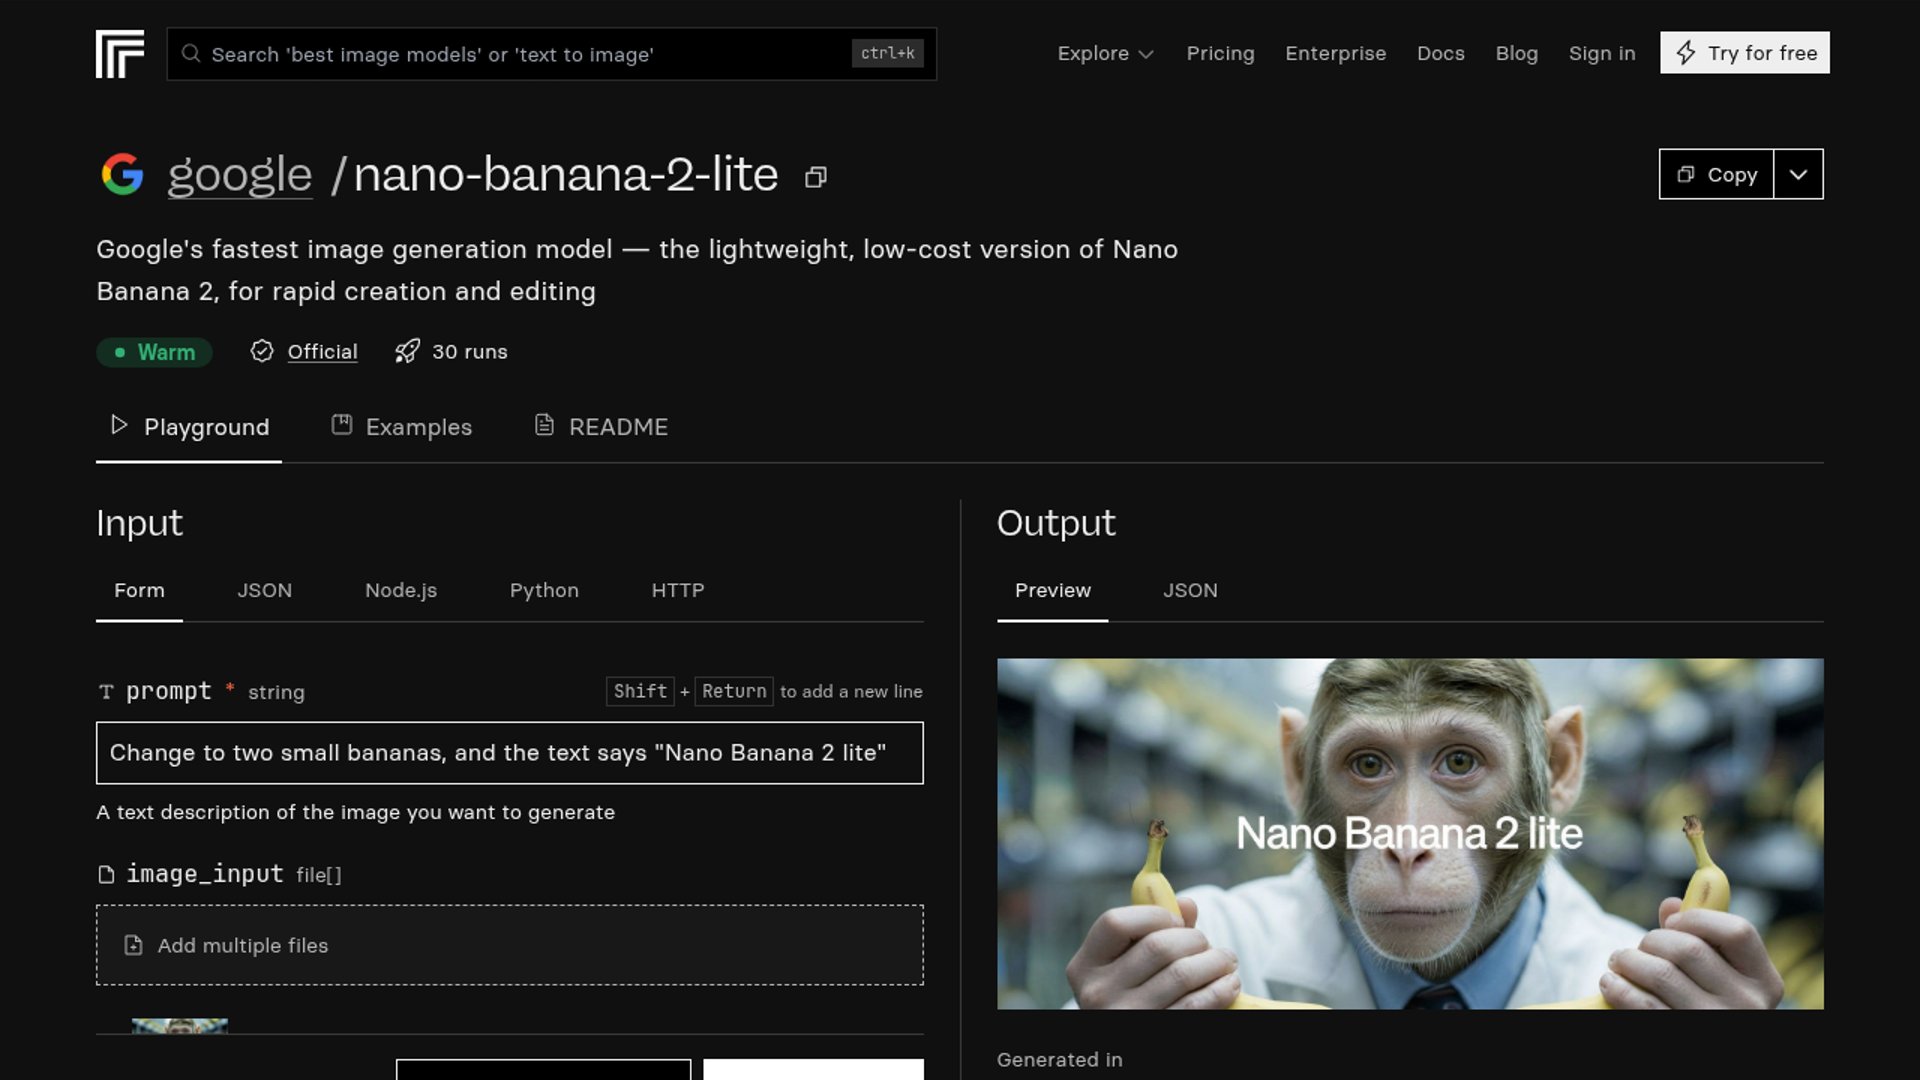This screenshot has height=1080, width=1920.
Task: Click the Add multiple files drop zone
Action: 510,945
